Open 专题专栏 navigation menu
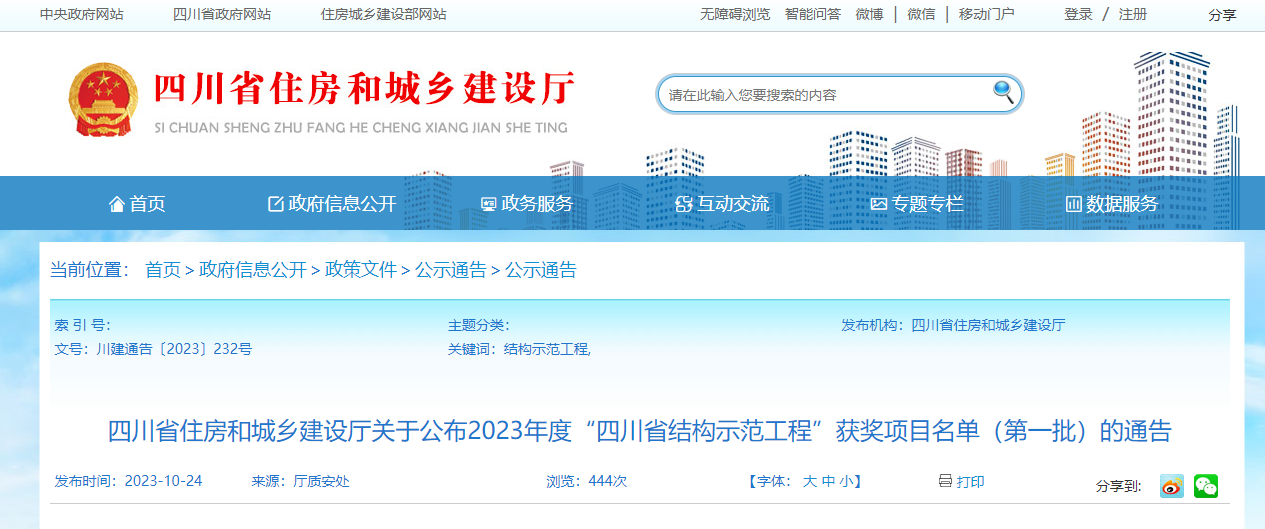The image size is (1265, 529). pos(917,204)
